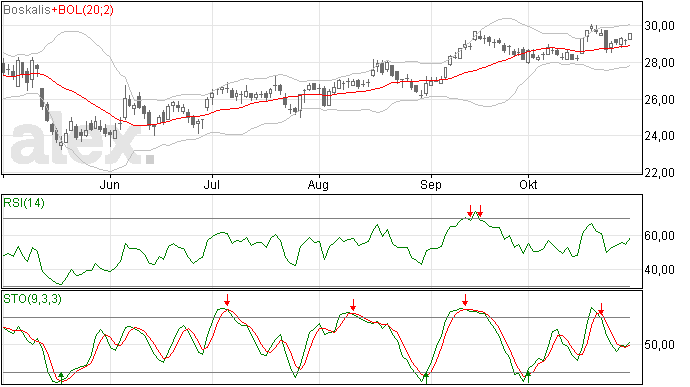Click the 30,00 price axis value
This screenshot has height=387, width=690.
pos(659,26)
